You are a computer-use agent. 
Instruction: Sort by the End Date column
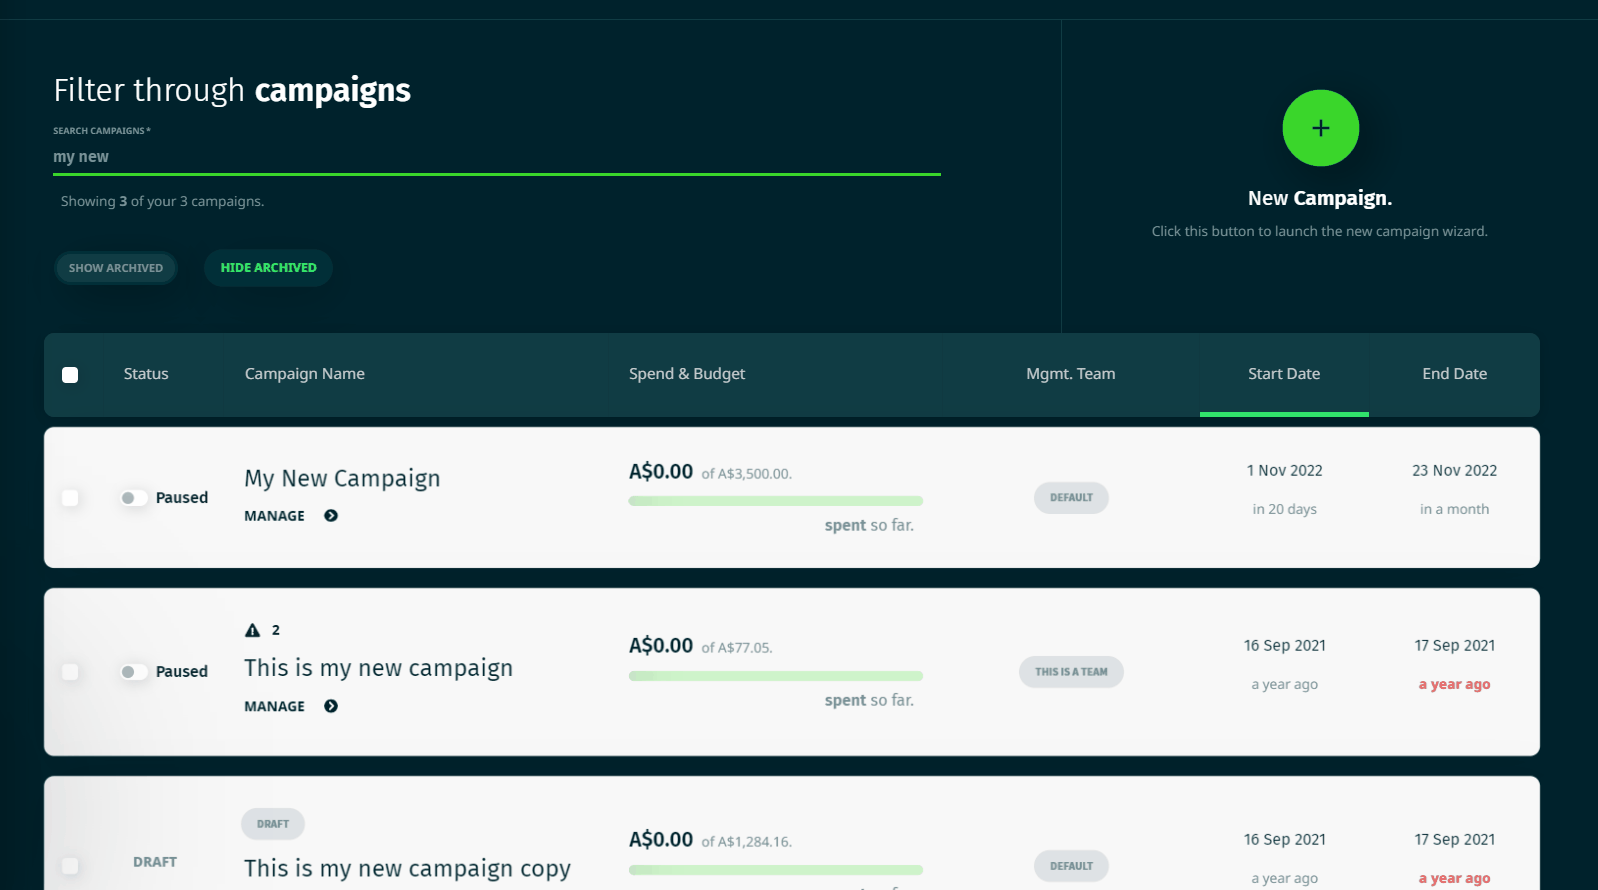1454,374
